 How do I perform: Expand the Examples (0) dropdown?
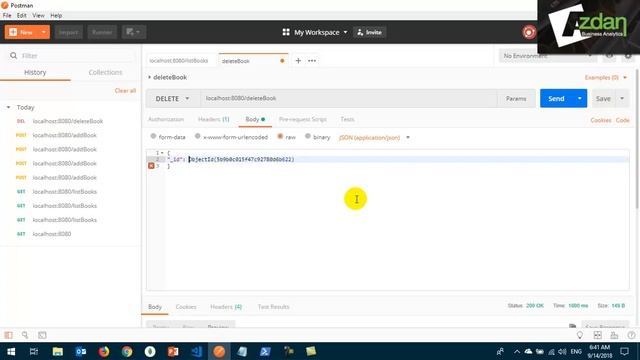point(606,77)
